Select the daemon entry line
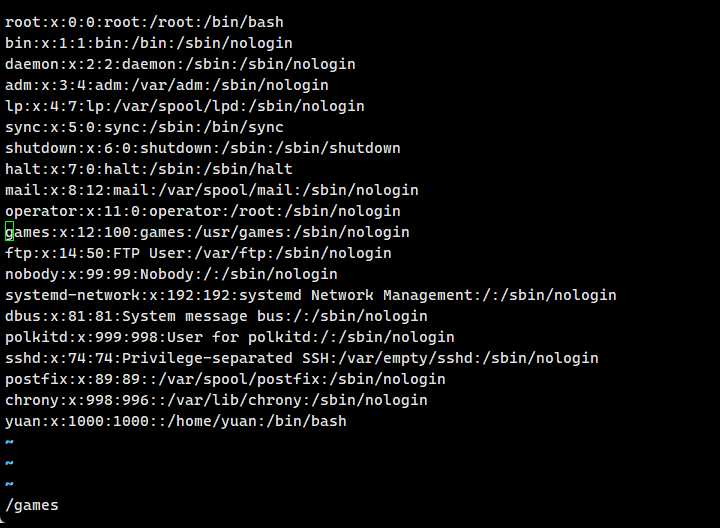Image resolution: width=720 pixels, height=528 pixels. pyautogui.click(x=180, y=64)
